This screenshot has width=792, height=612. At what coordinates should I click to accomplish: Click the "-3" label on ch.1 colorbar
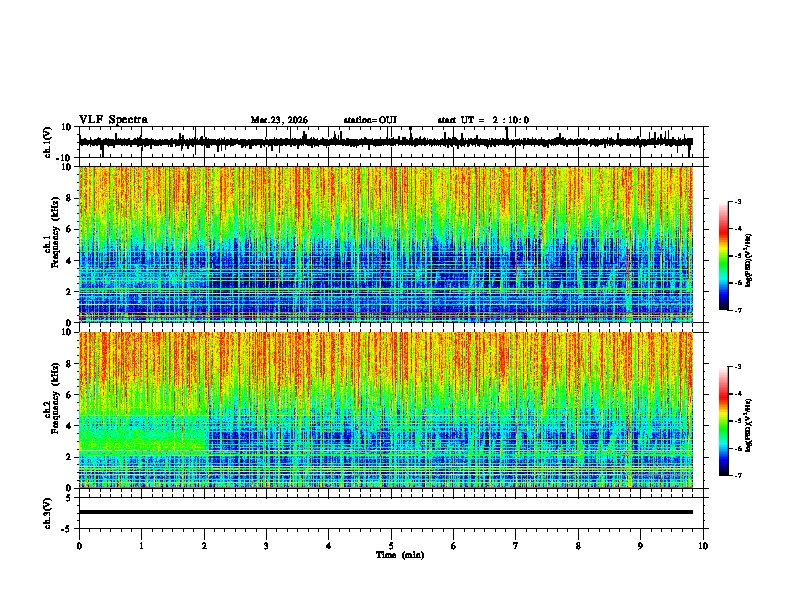(x=738, y=201)
